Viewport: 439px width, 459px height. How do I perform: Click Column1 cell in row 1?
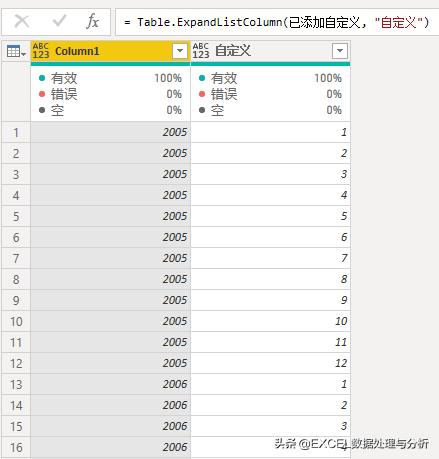tap(110, 132)
